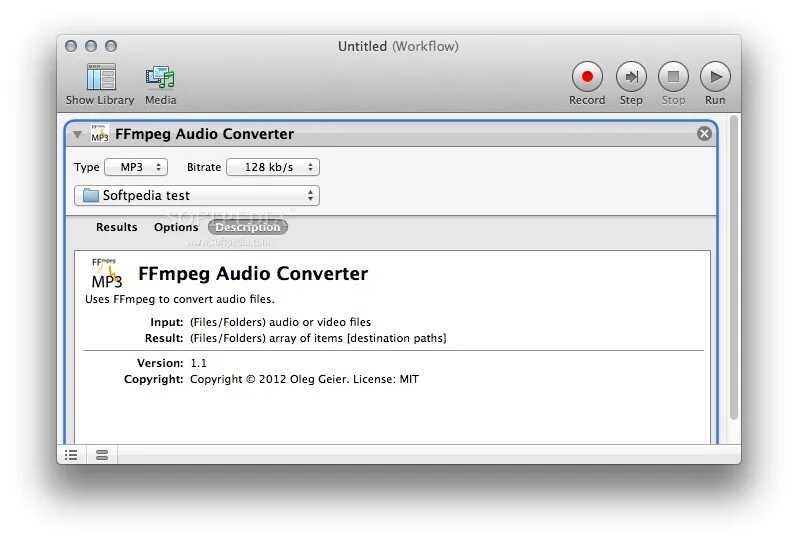The width and height of the screenshot is (798, 543).
Task: Open the Softpedia test folder dropdown
Action: [197, 196]
